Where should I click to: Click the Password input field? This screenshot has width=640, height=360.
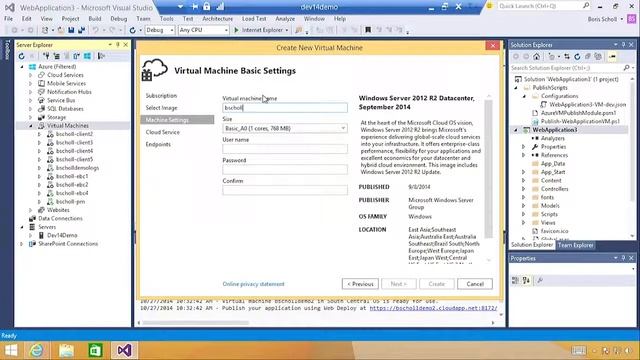(285, 169)
